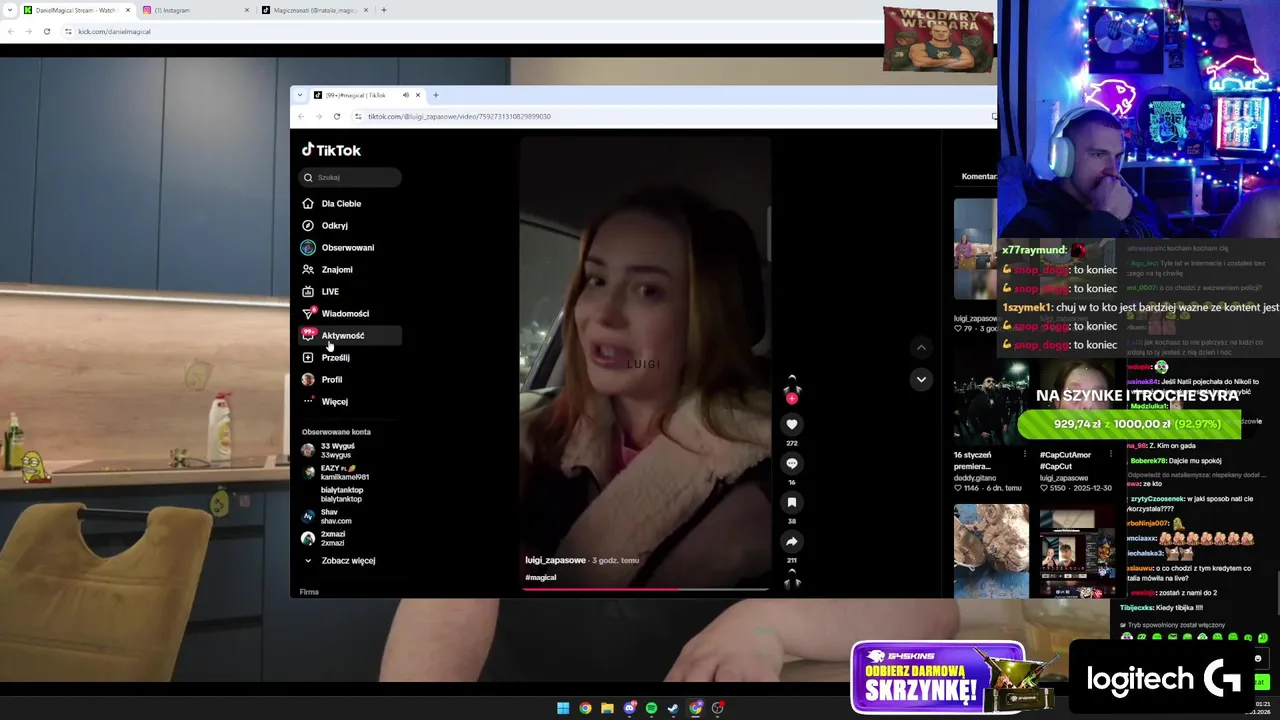
Task: Click the TikTok address bar URL
Action: 459,116
